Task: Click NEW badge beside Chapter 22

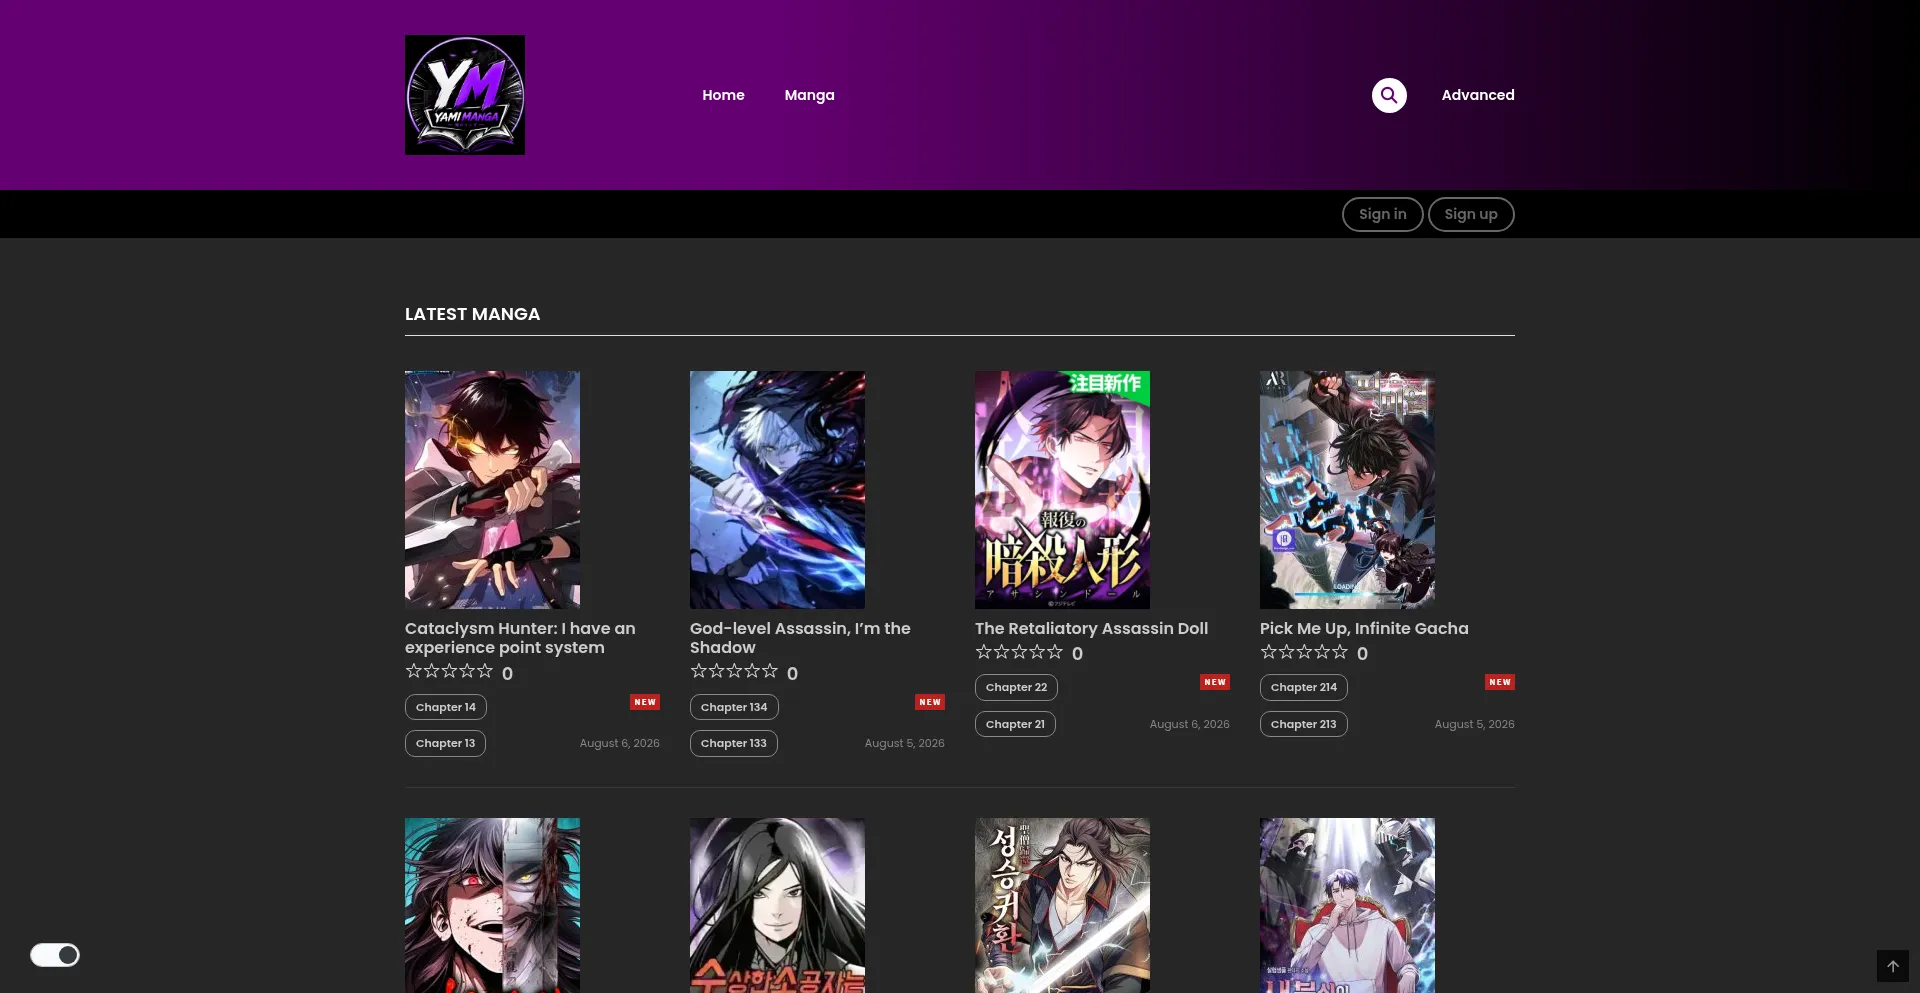Action: [x=1215, y=682]
